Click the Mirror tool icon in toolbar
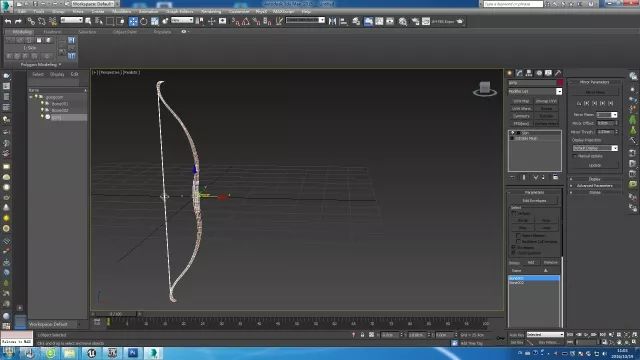The height and width of the screenshot is (360, 640). point(333,21)
